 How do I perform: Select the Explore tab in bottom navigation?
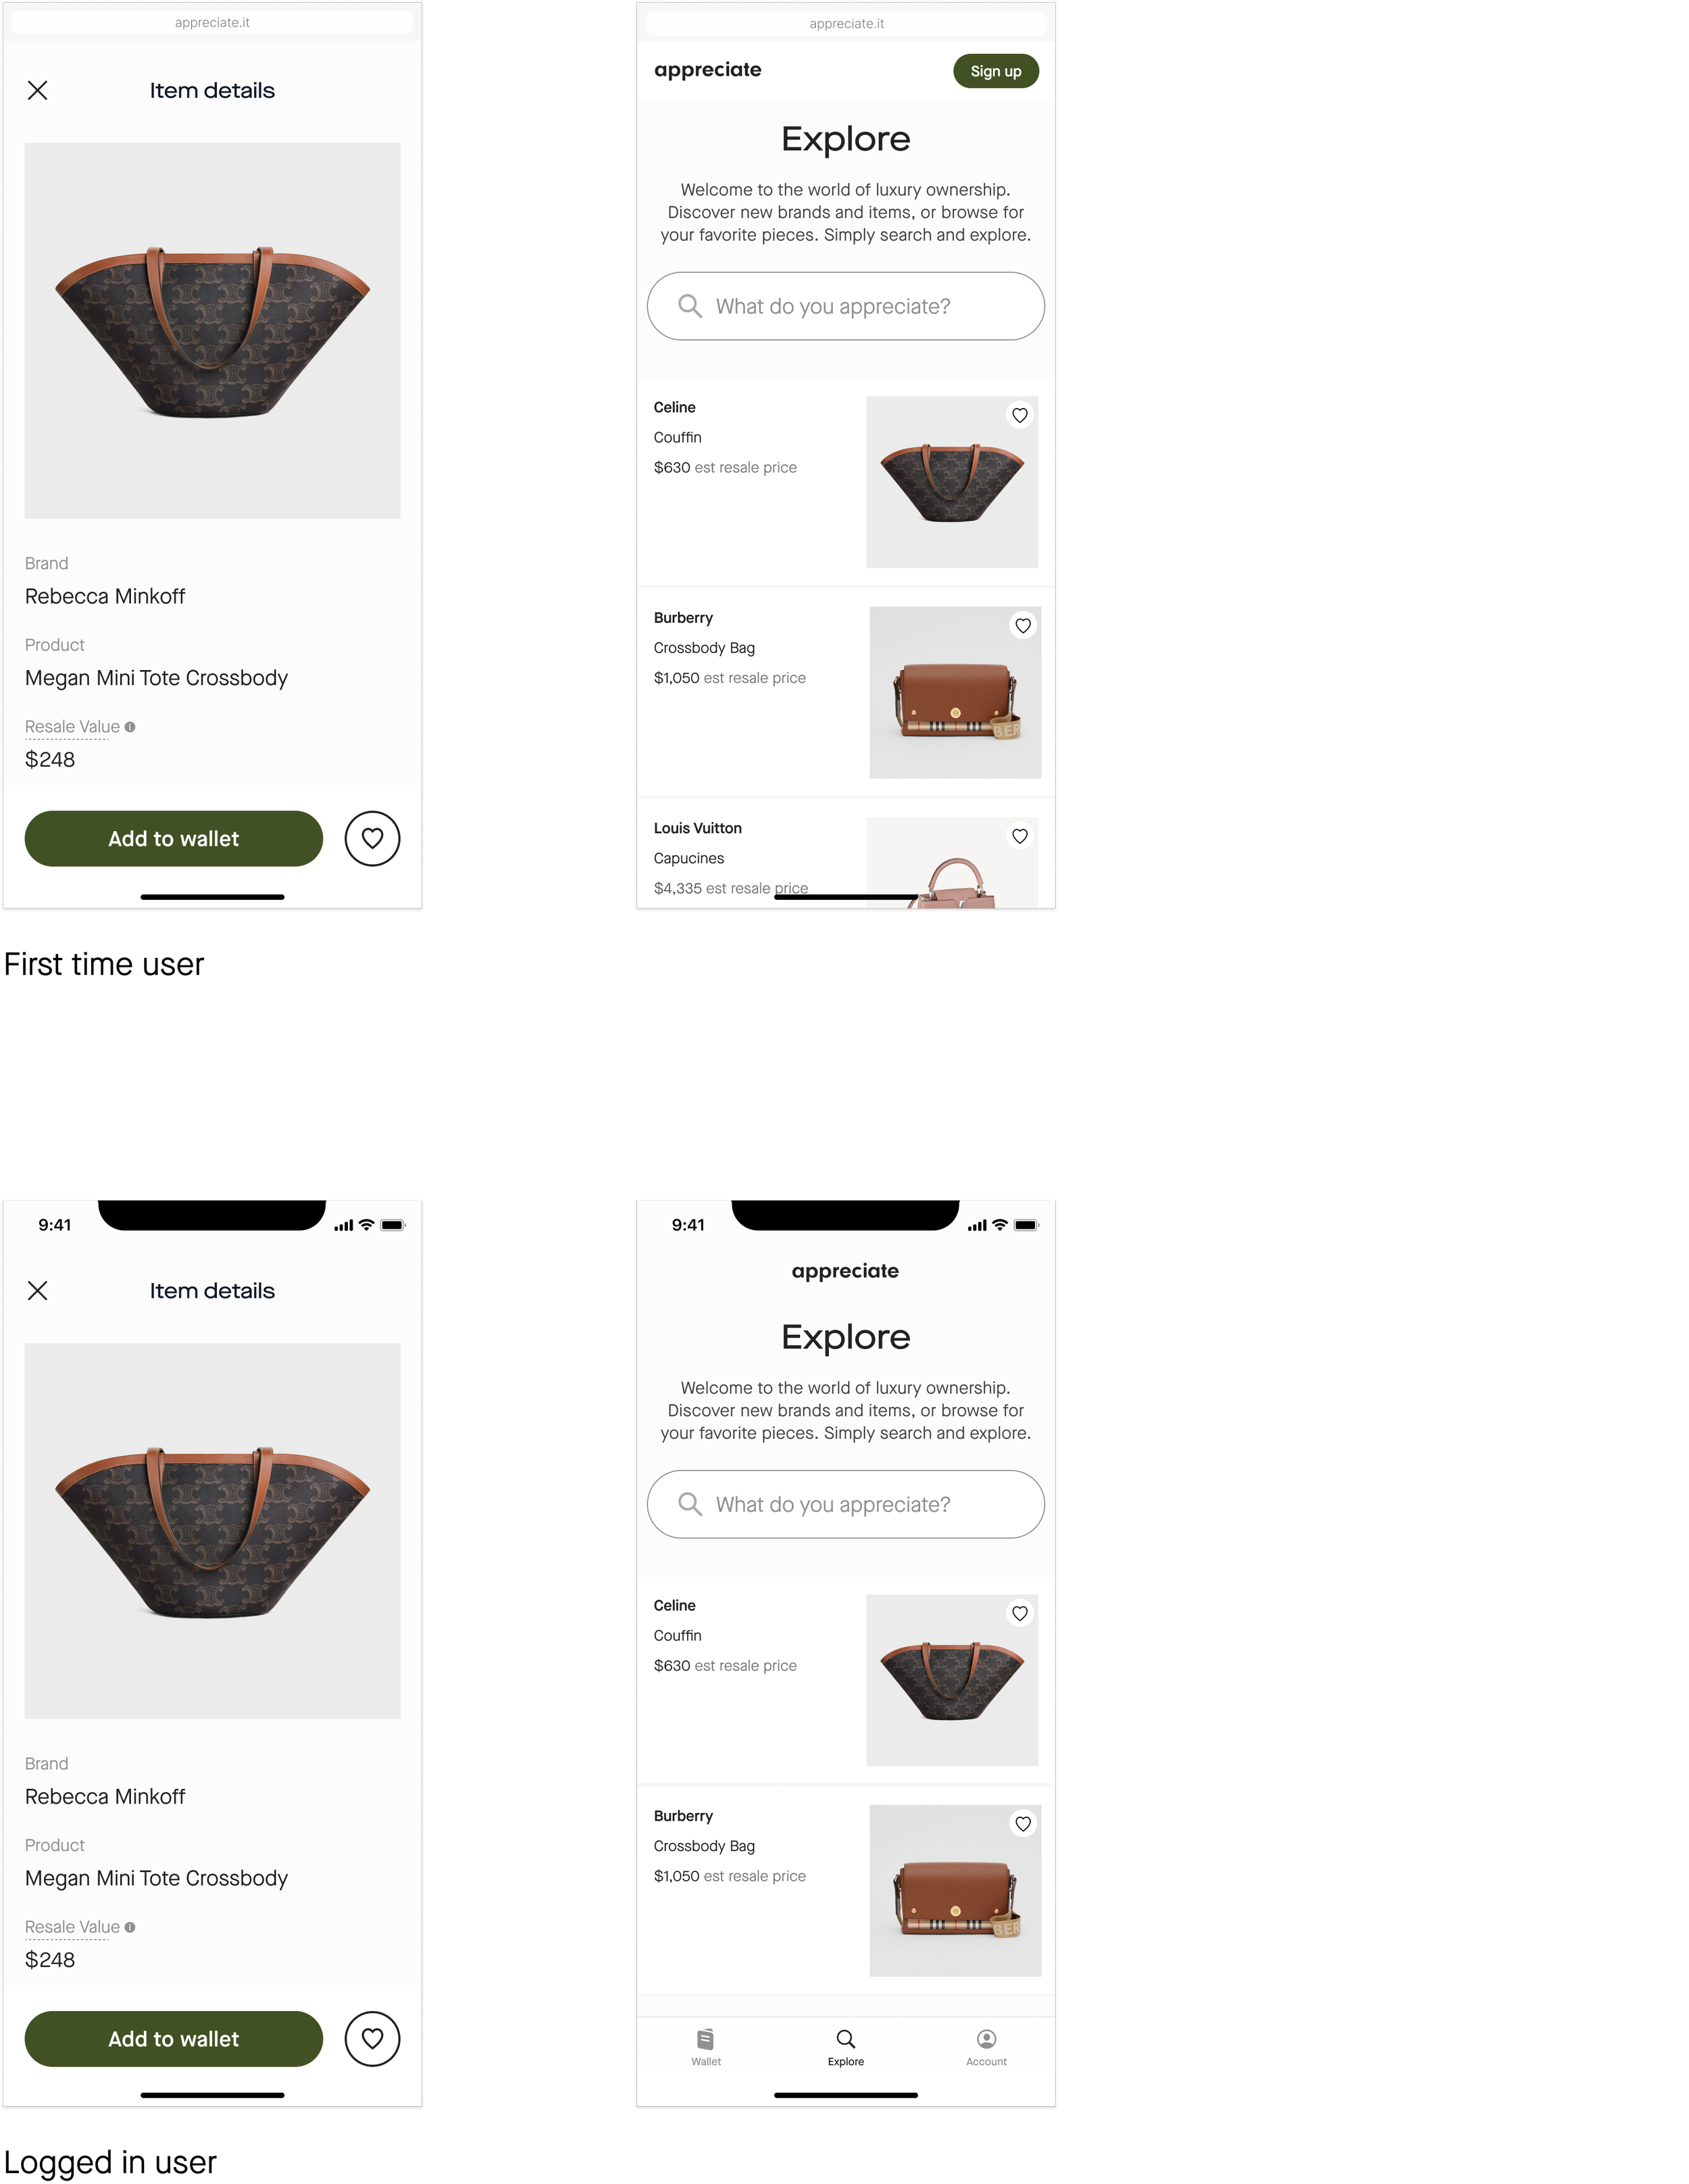845,2047
